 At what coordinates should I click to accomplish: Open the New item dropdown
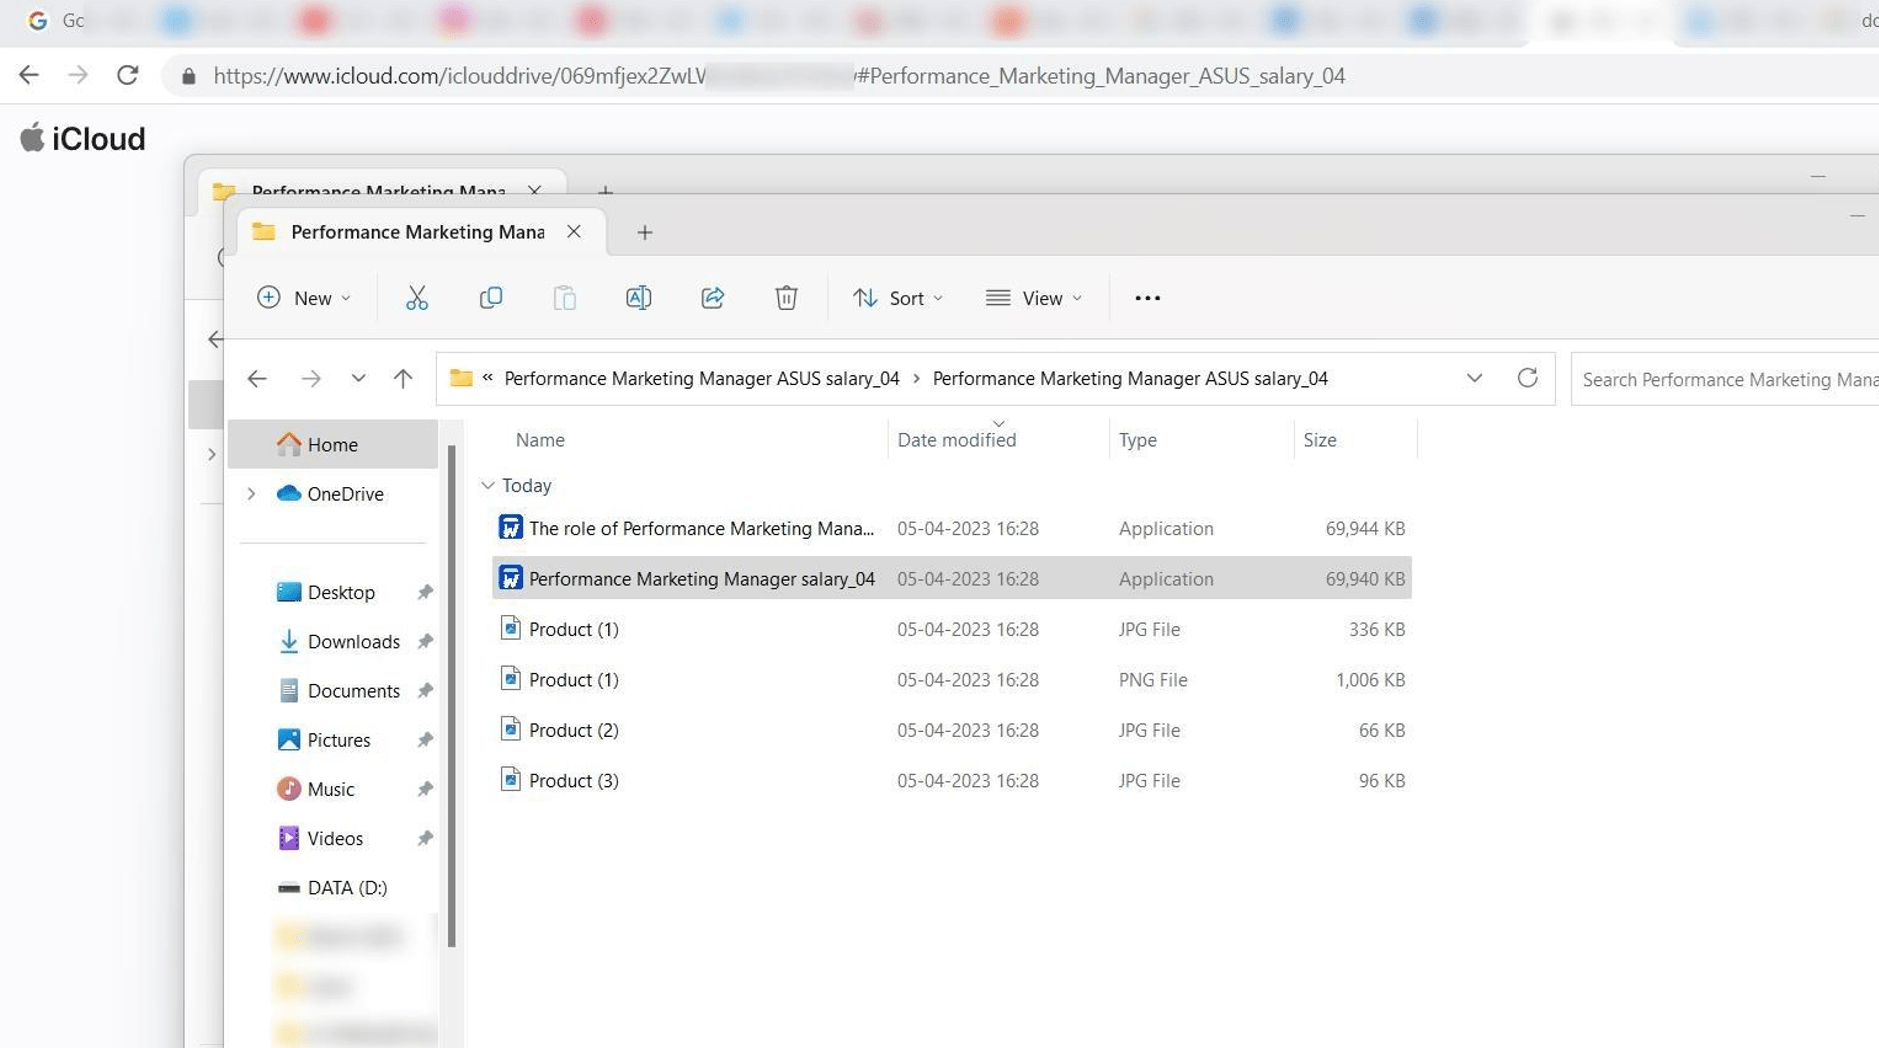coord(304,297)
